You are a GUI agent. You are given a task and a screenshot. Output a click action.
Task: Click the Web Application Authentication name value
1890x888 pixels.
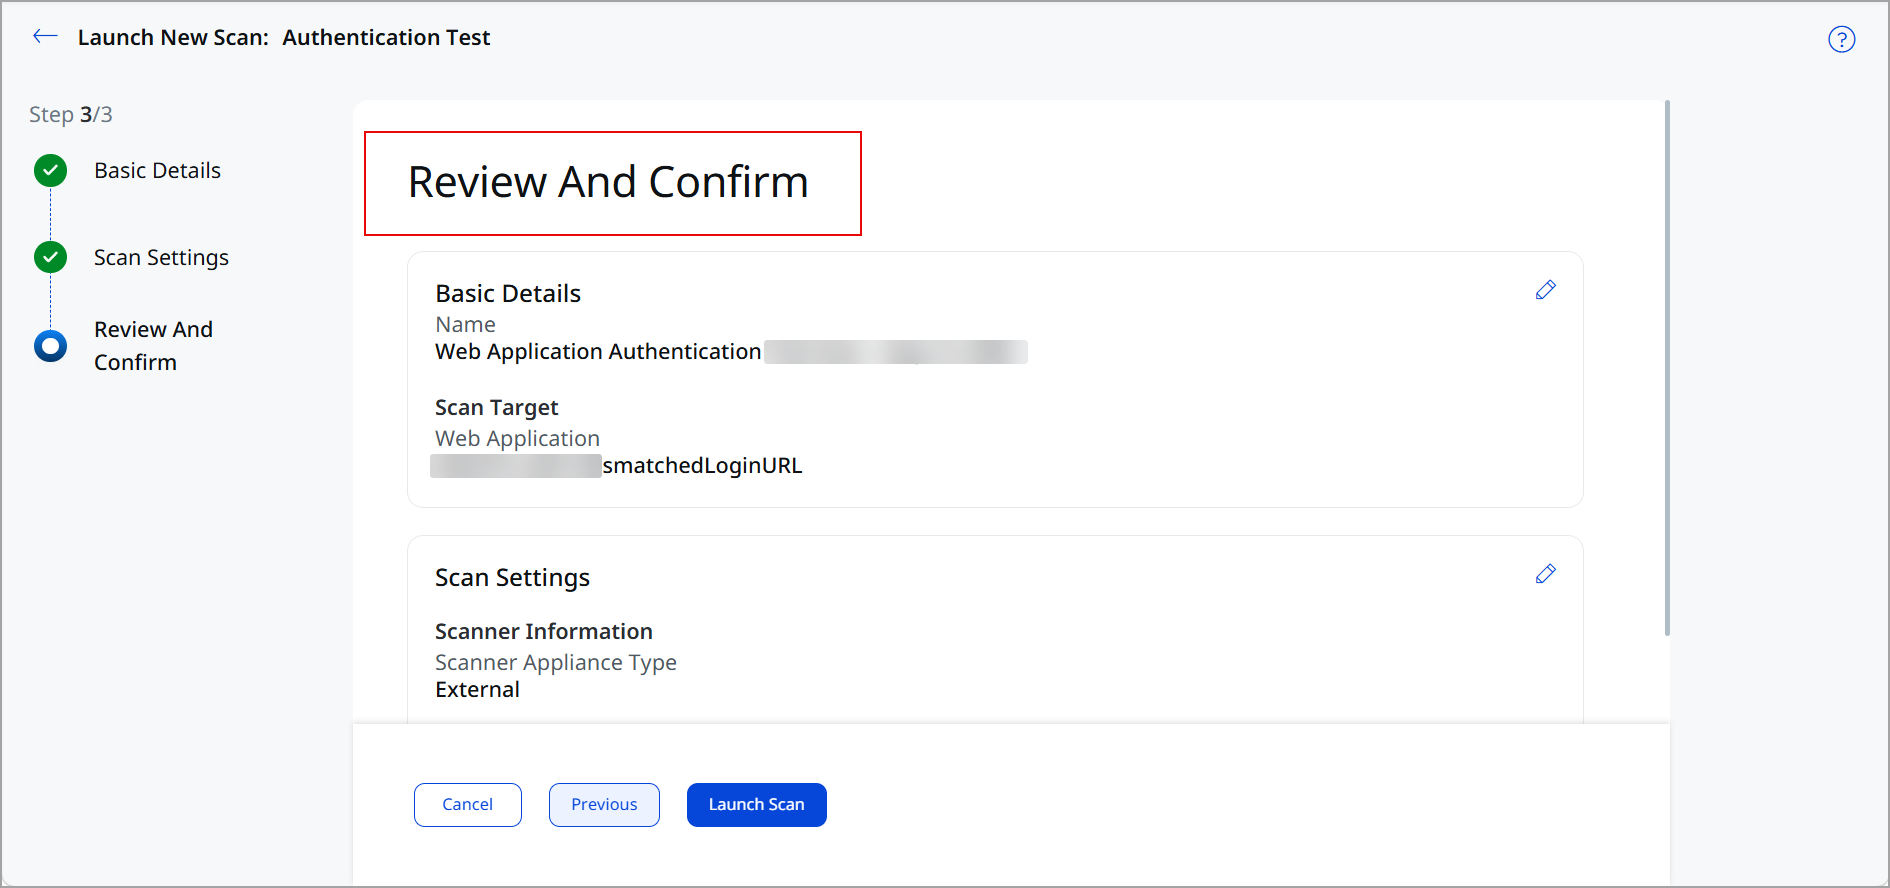[598, 352]
